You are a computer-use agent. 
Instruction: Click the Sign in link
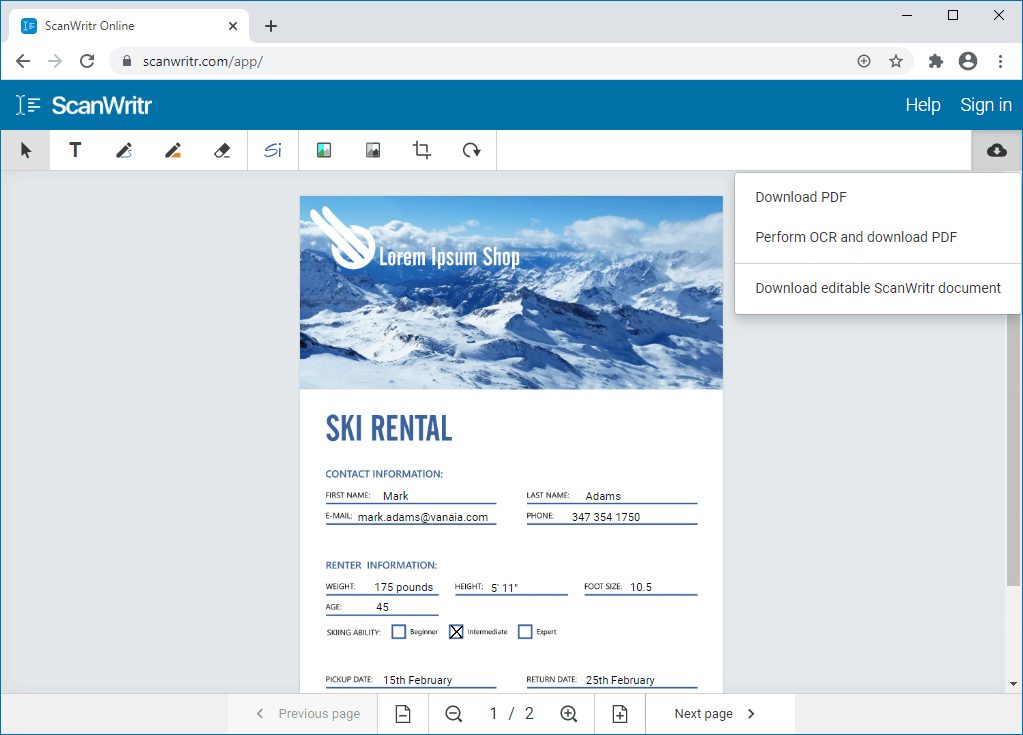click(x=985, y=105)
